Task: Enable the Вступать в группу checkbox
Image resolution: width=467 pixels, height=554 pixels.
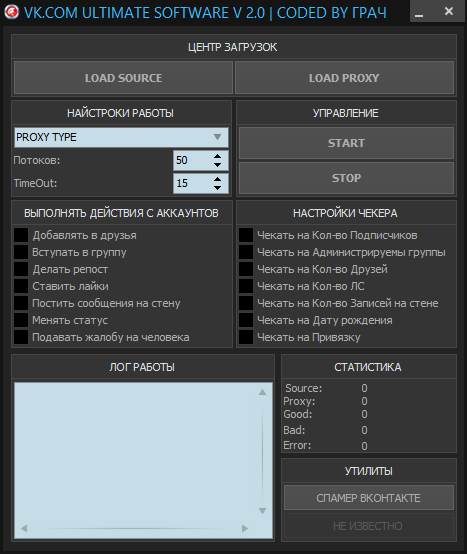Action: (21, 252)
